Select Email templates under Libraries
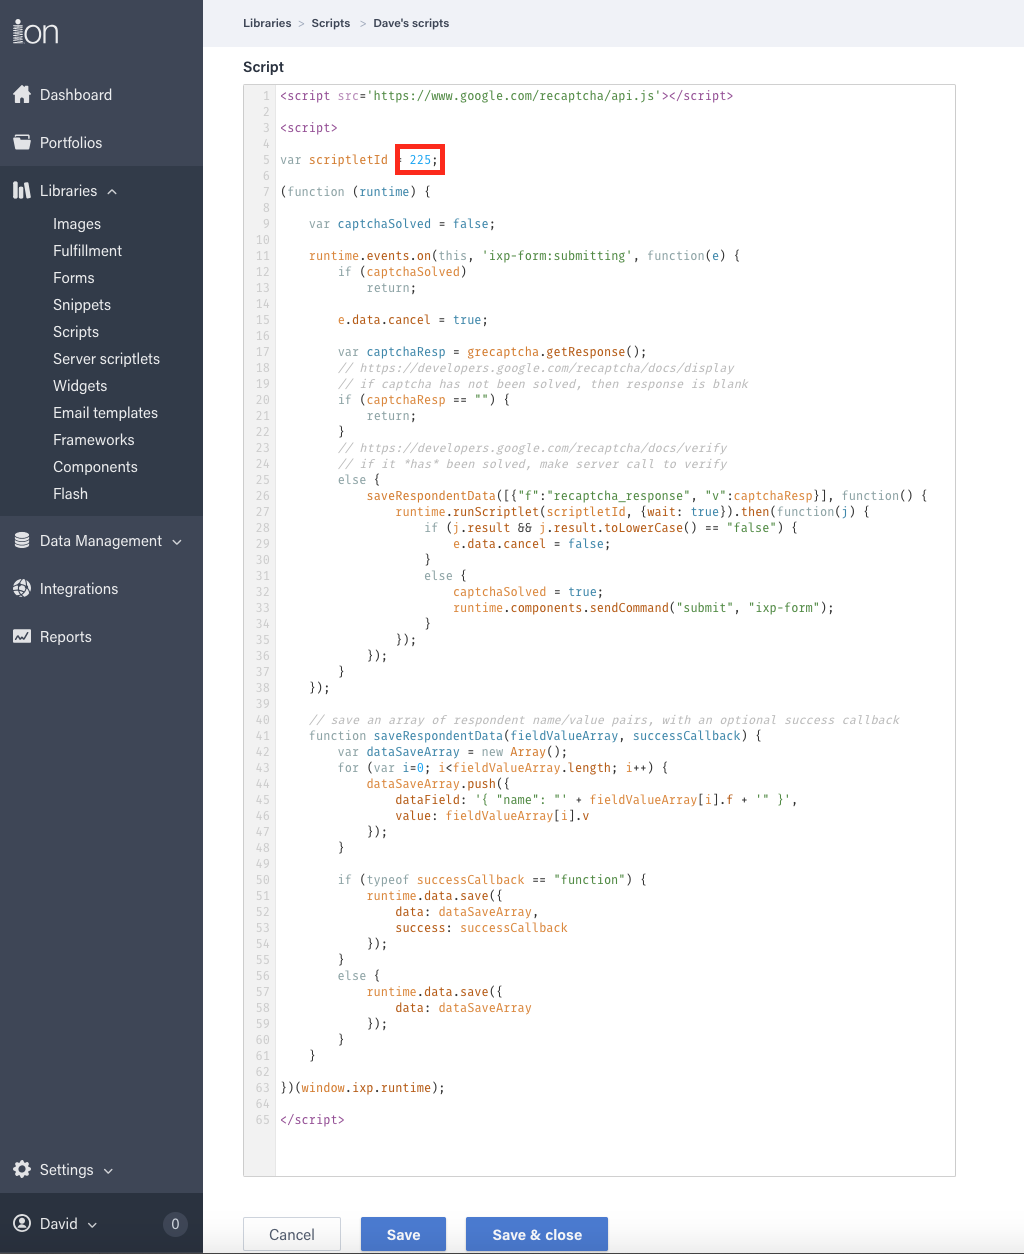1024x1254 pixels. click(x=106, y=413)
